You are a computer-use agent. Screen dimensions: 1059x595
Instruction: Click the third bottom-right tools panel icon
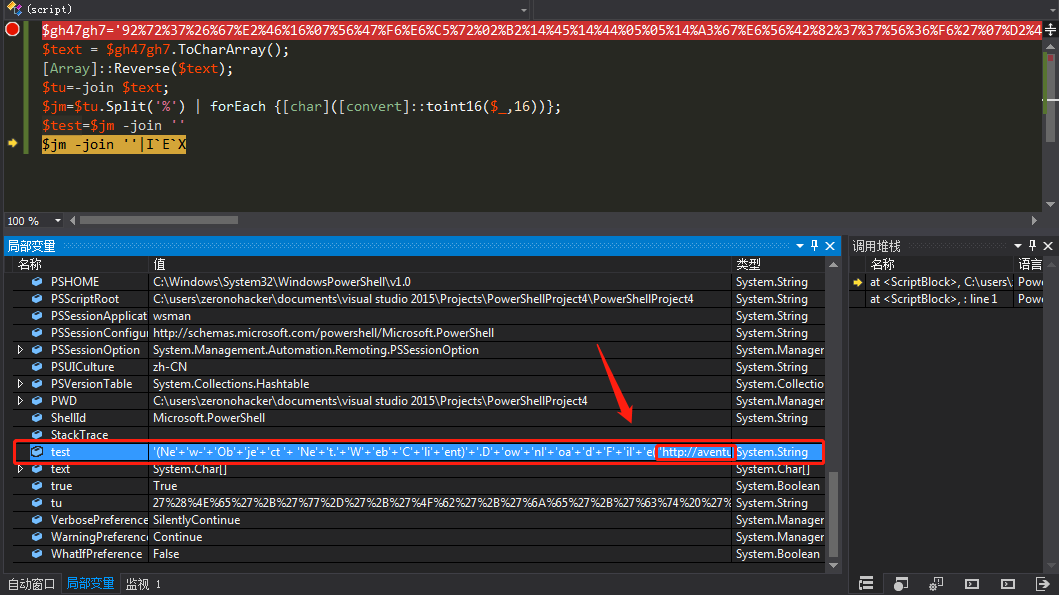click(x=936, y=584)
